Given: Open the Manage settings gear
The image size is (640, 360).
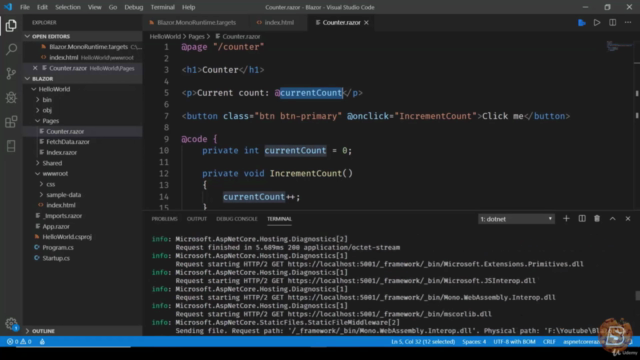Looking at the screenshot, I should point(11,324).
